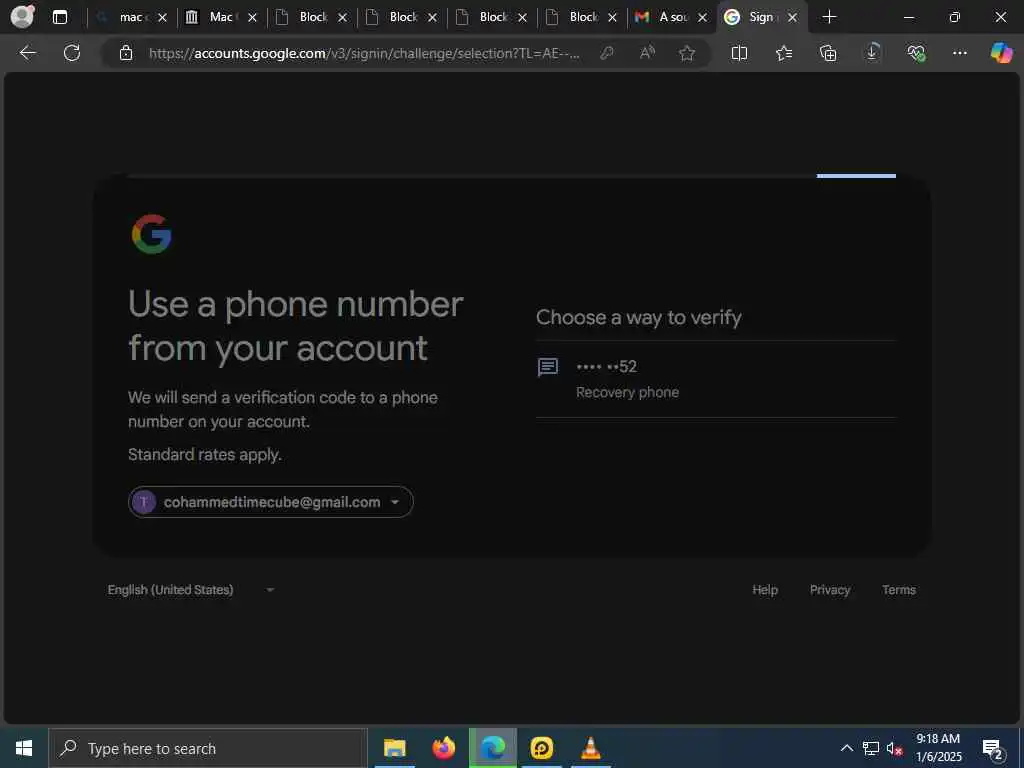The width and height of the screenshot is (1024, 768).
Task: Close the Gmail 'A sou' tab
Action: [x=702, y=18]
